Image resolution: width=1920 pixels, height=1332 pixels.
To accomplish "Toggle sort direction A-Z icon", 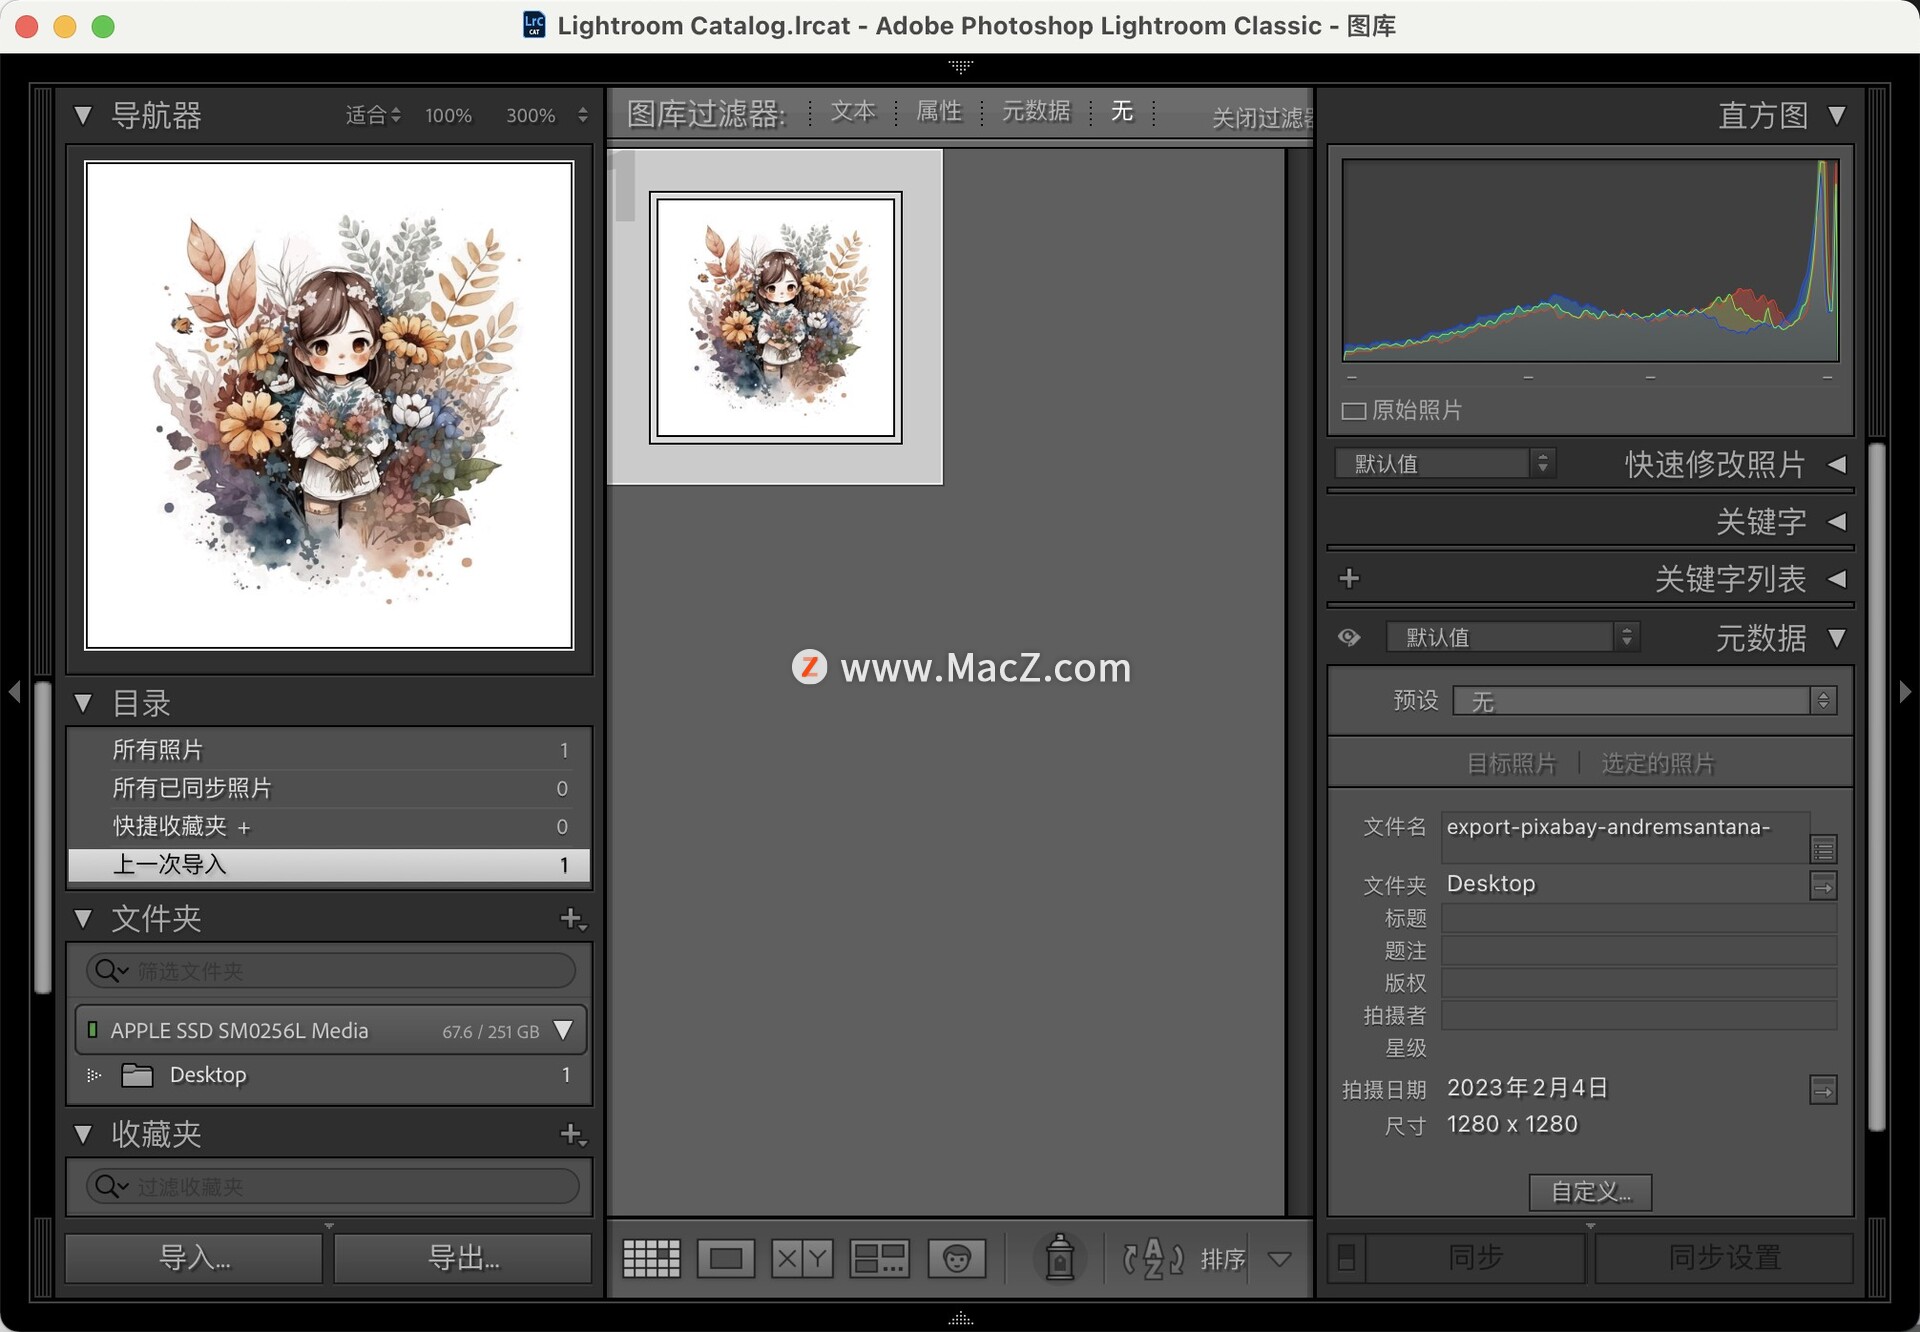I will point(1152,1258).
